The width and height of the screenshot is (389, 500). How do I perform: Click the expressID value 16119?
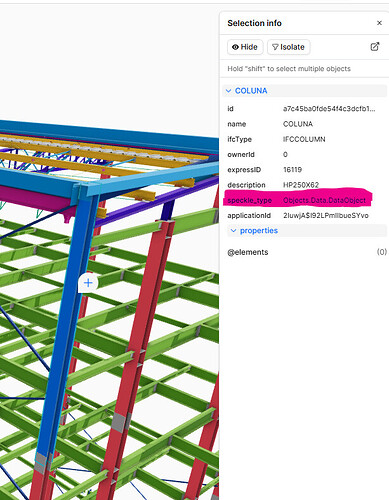point(292,170)
